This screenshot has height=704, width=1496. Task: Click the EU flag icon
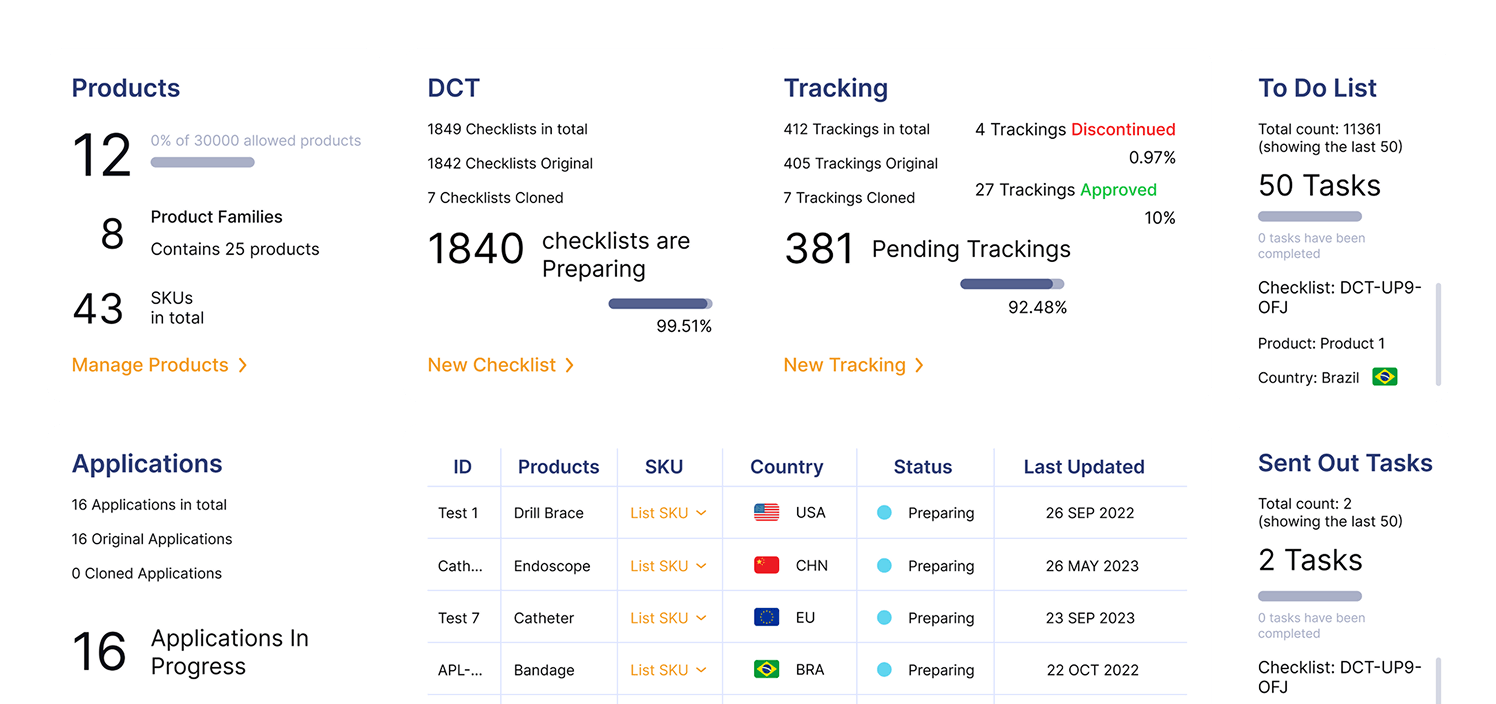pos(766,617)
